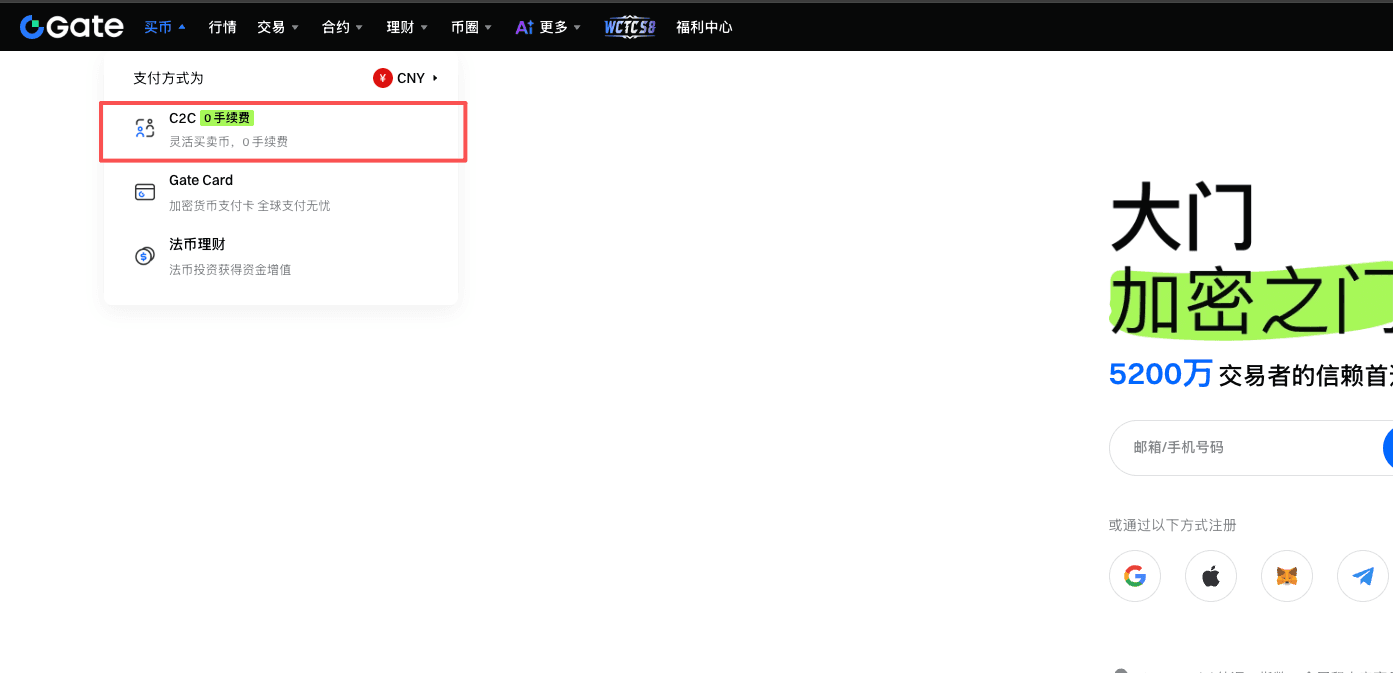Select the C2C option
Image resolution: width=1393 pixels, height=673 pixels.
283,130
